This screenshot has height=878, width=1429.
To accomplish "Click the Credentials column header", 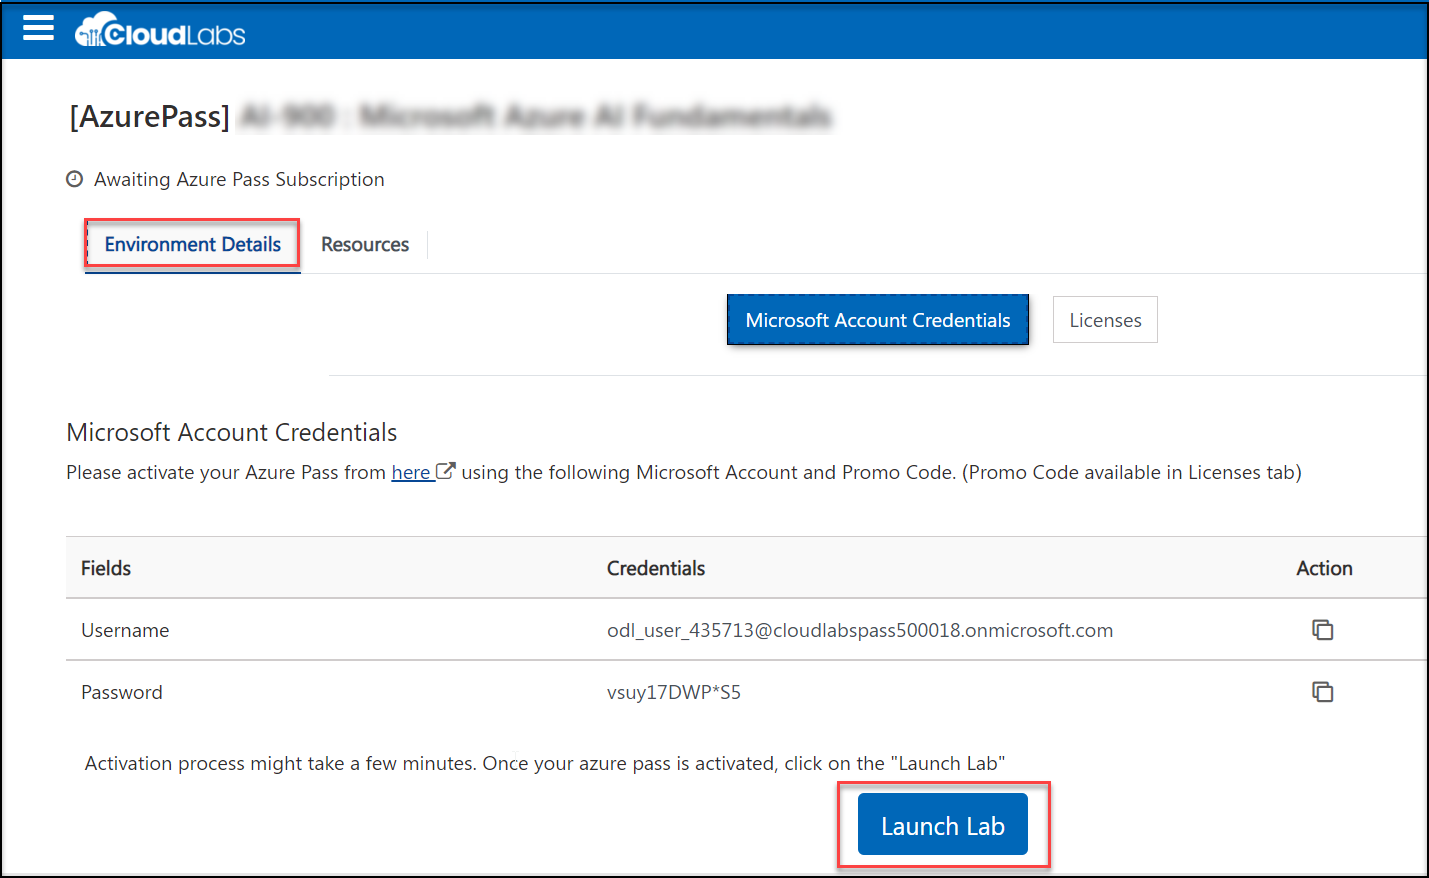I will [x=656, y=568].
